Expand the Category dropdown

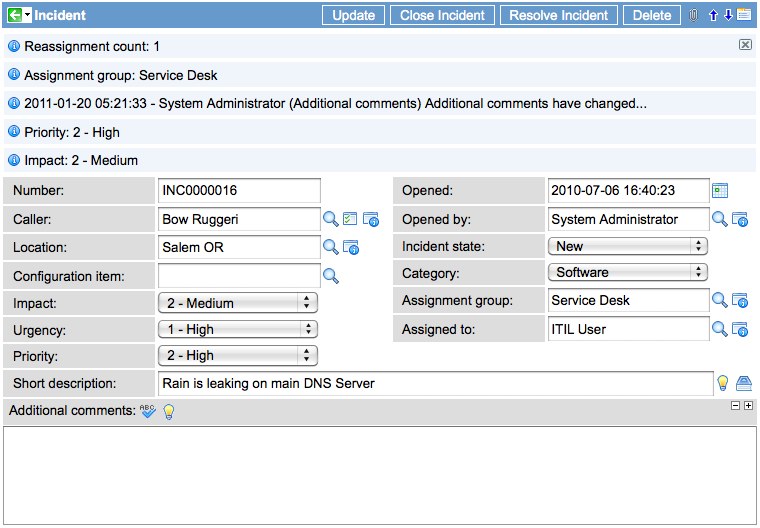pos(627,272)
